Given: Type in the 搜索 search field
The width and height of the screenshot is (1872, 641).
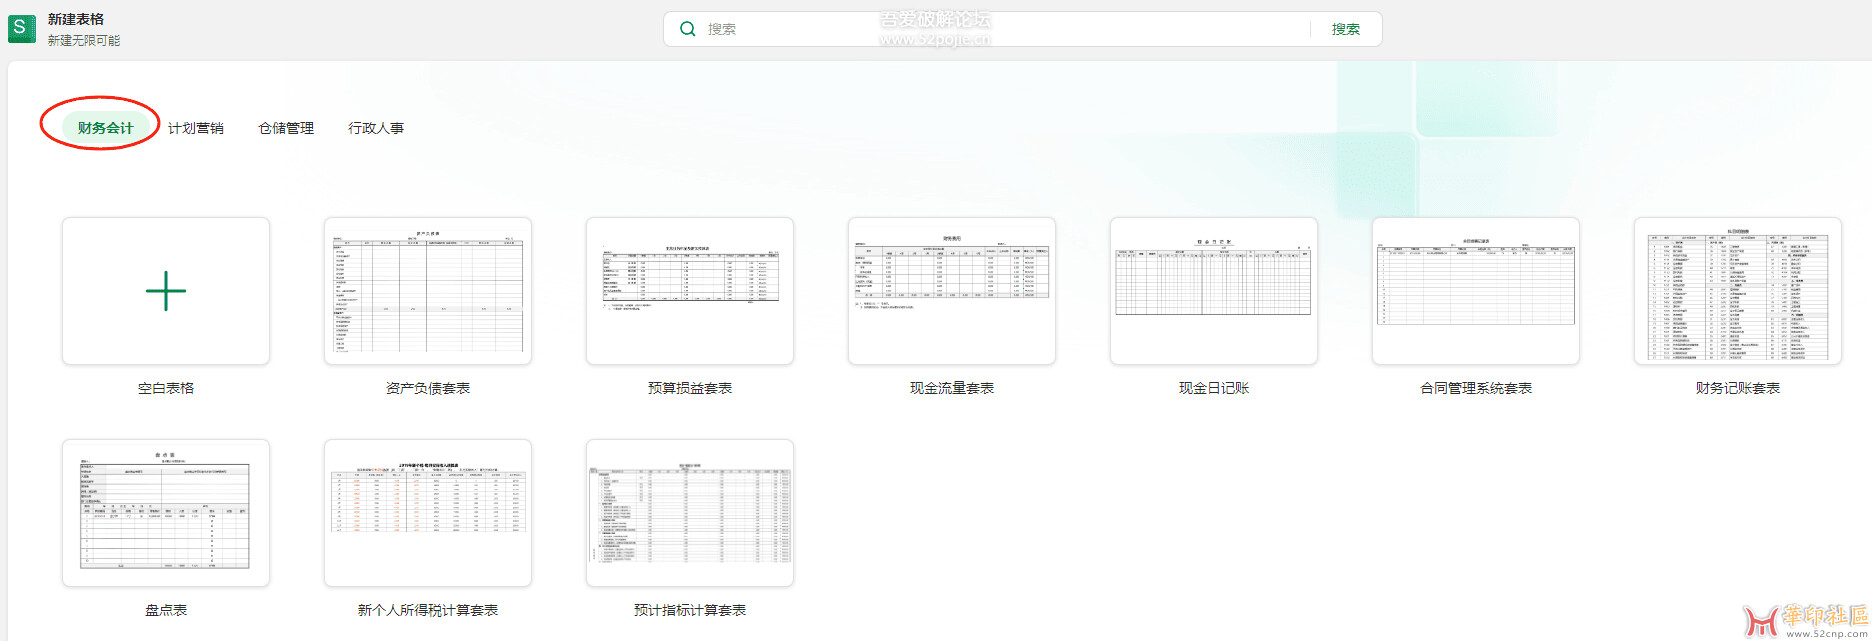Looking at the screenshot, I should click(1000, 29).
